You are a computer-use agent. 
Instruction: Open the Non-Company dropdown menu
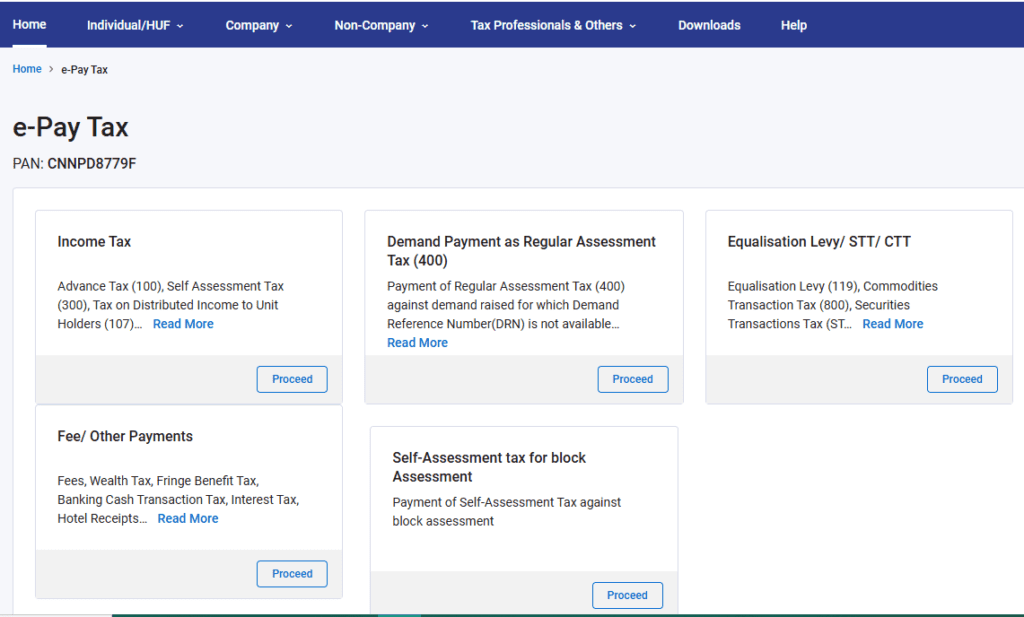pyautogui.click(x=381, y=26)
